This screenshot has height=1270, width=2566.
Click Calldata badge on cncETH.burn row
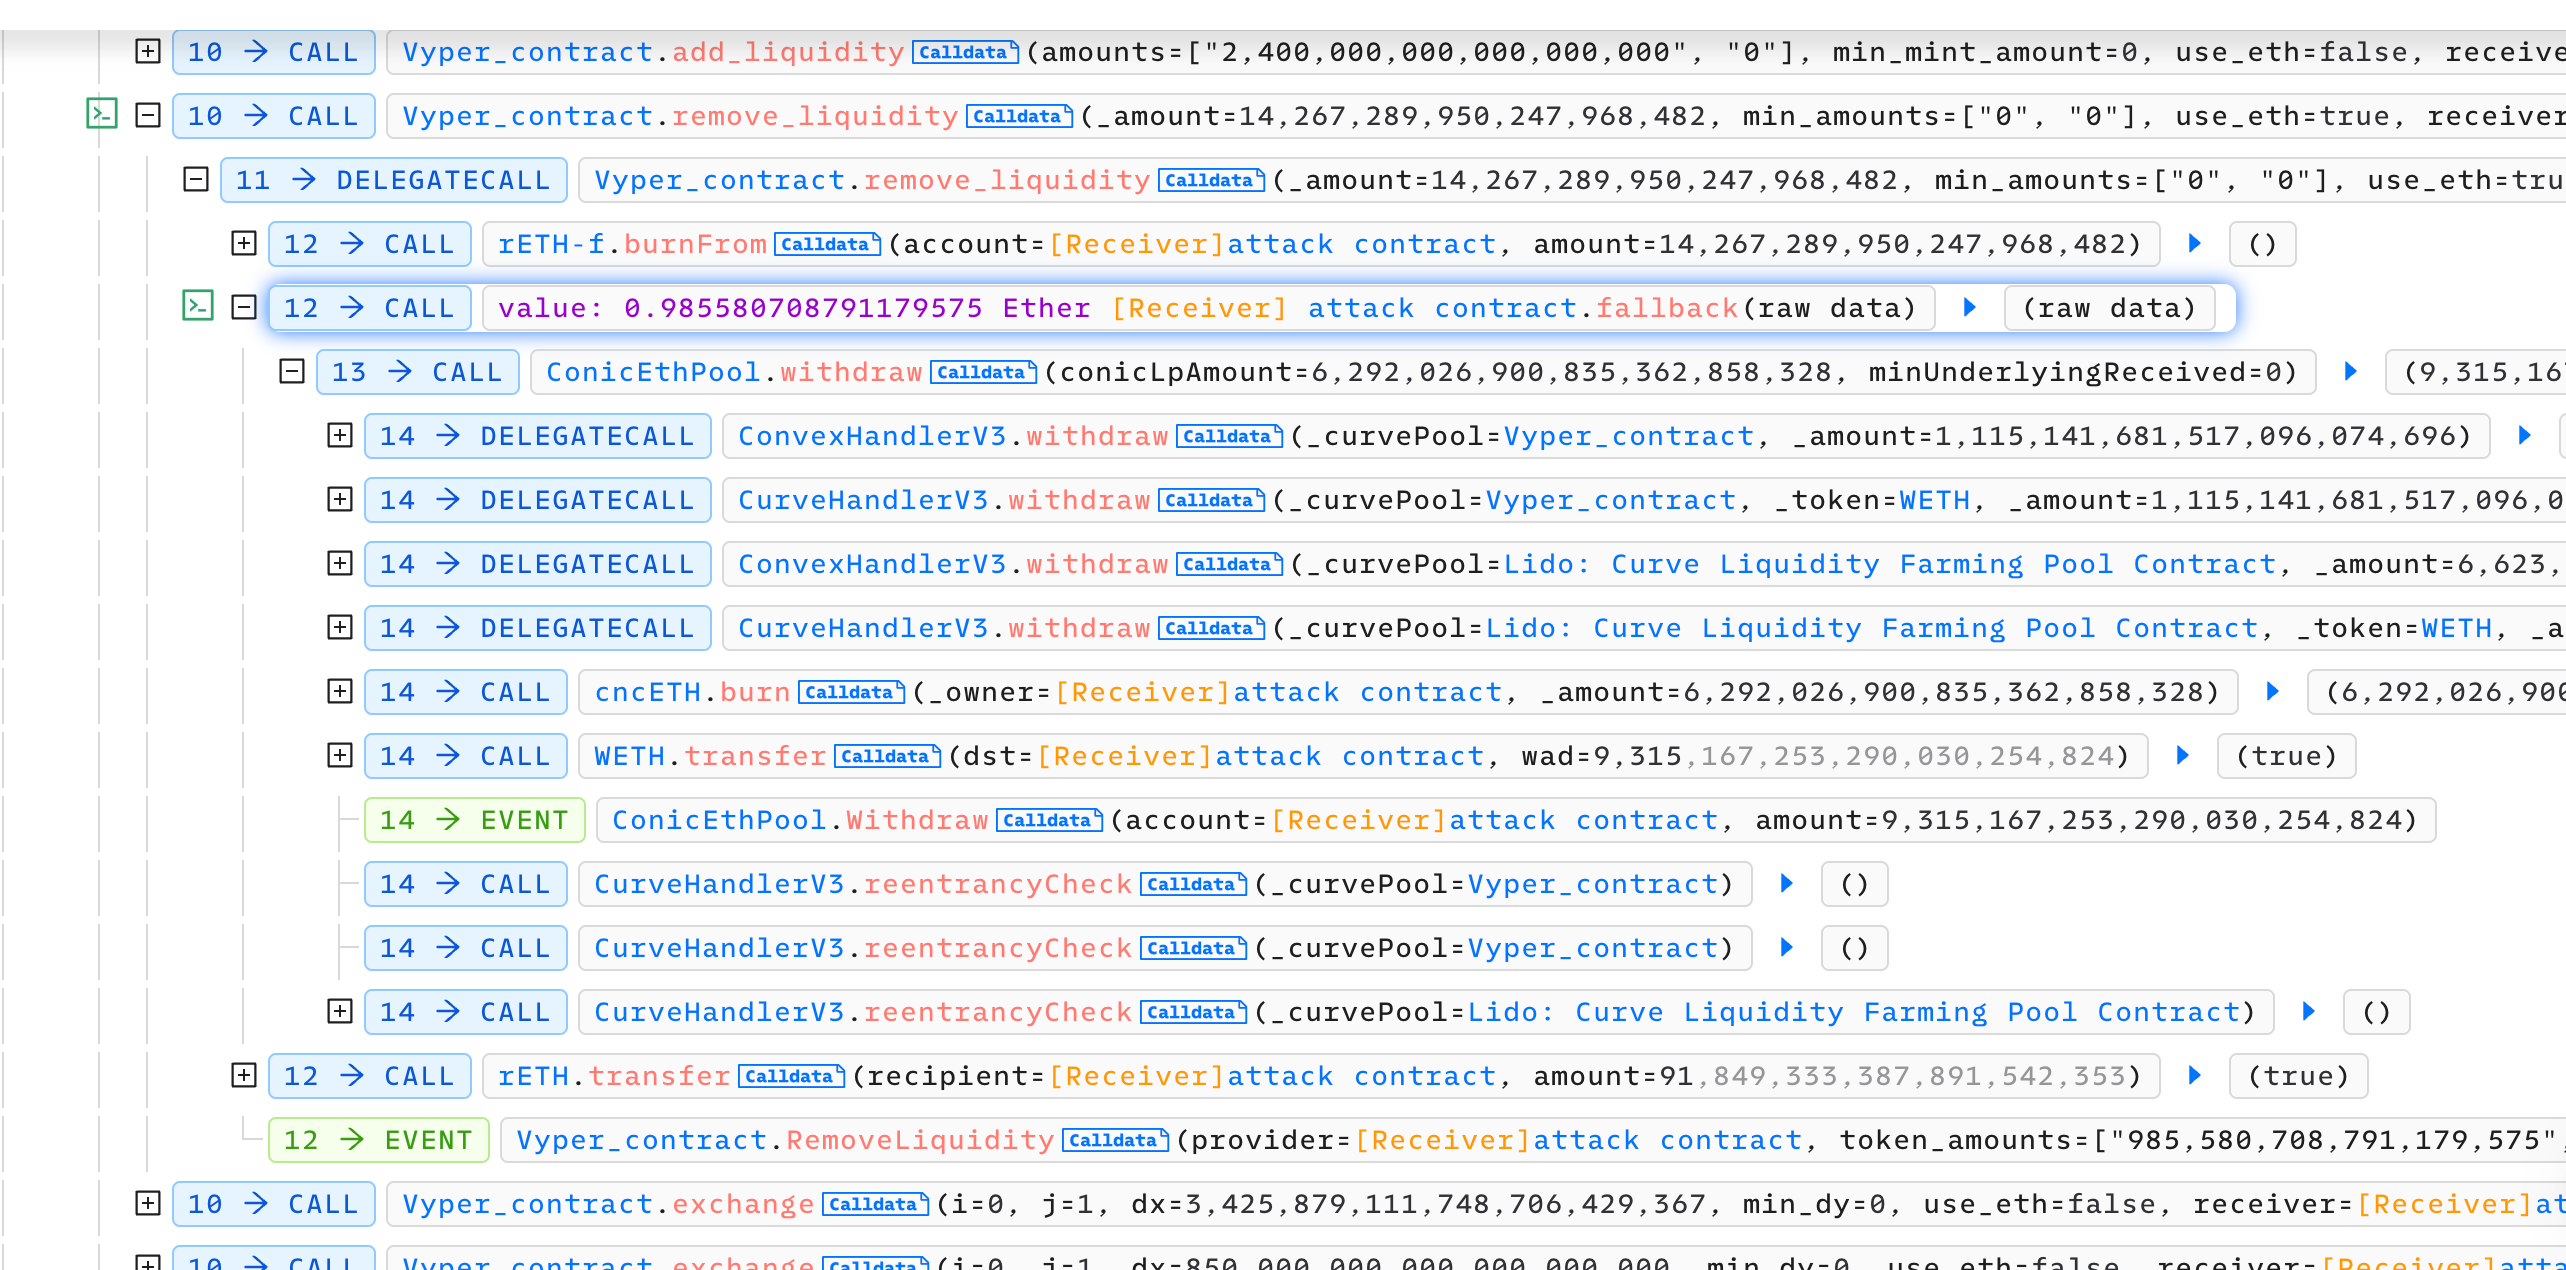tap(850, 692)
